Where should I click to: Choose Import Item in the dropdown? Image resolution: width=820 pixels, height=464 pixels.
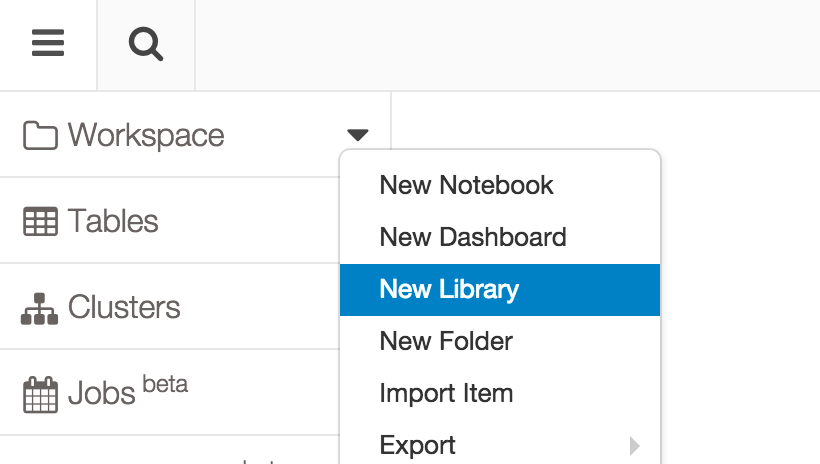tap(446, 393)
